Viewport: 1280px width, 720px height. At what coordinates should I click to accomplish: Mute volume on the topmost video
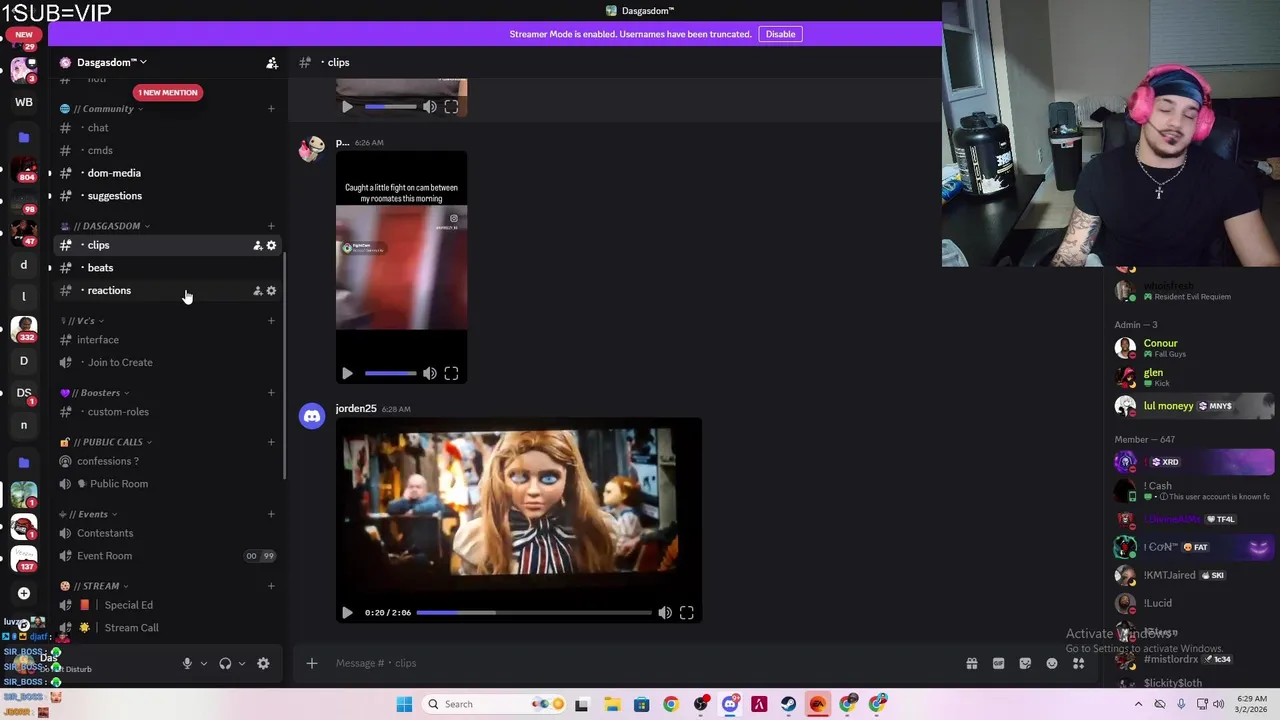[x=429, y=106]
